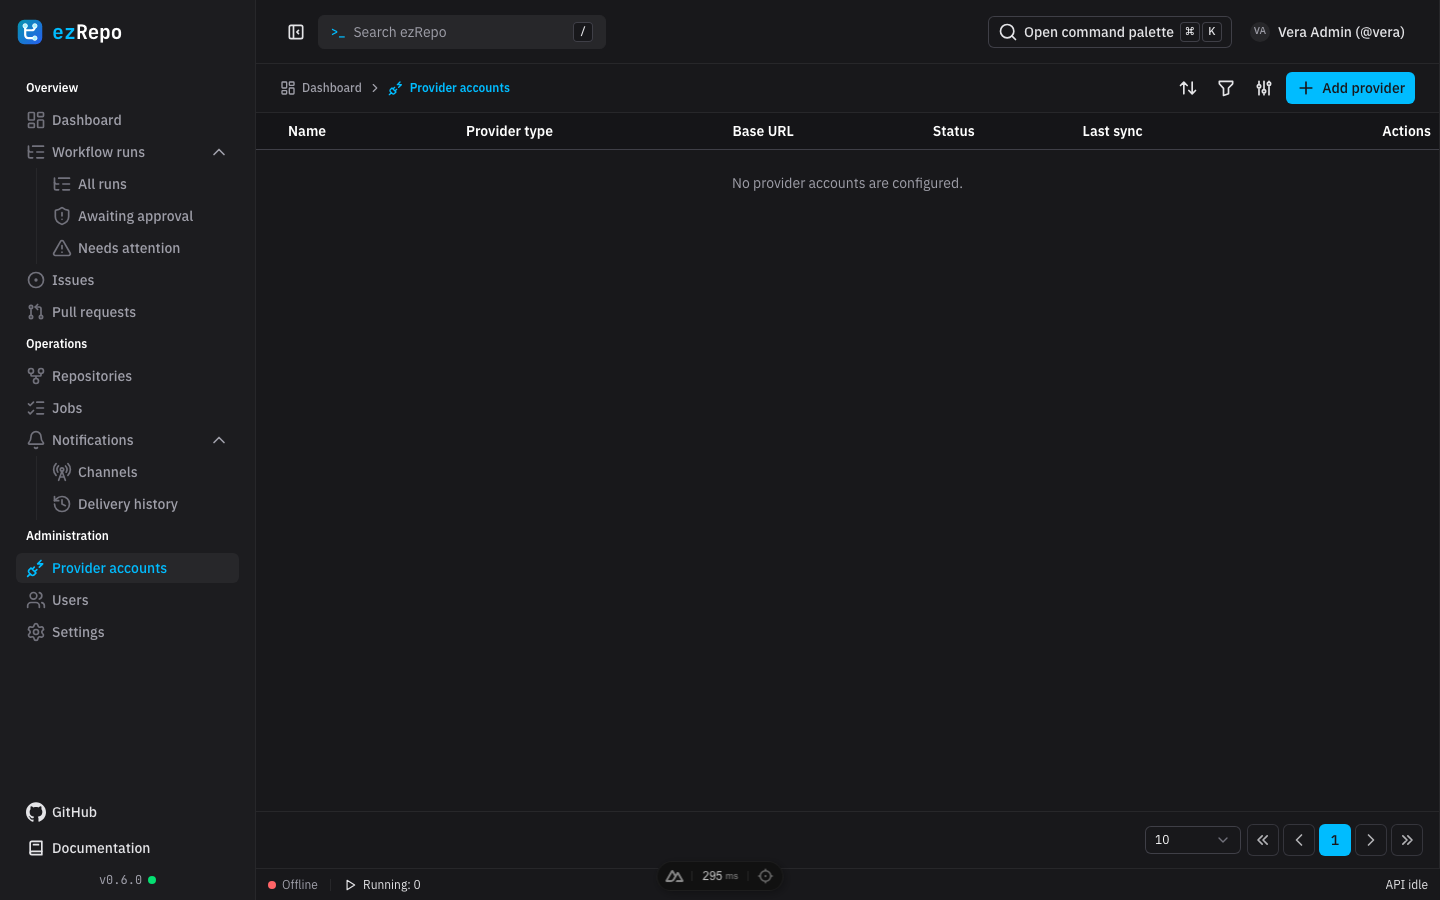Click the ezRepo logo icon
1440x900 pixels.
(x=30, y=32)
